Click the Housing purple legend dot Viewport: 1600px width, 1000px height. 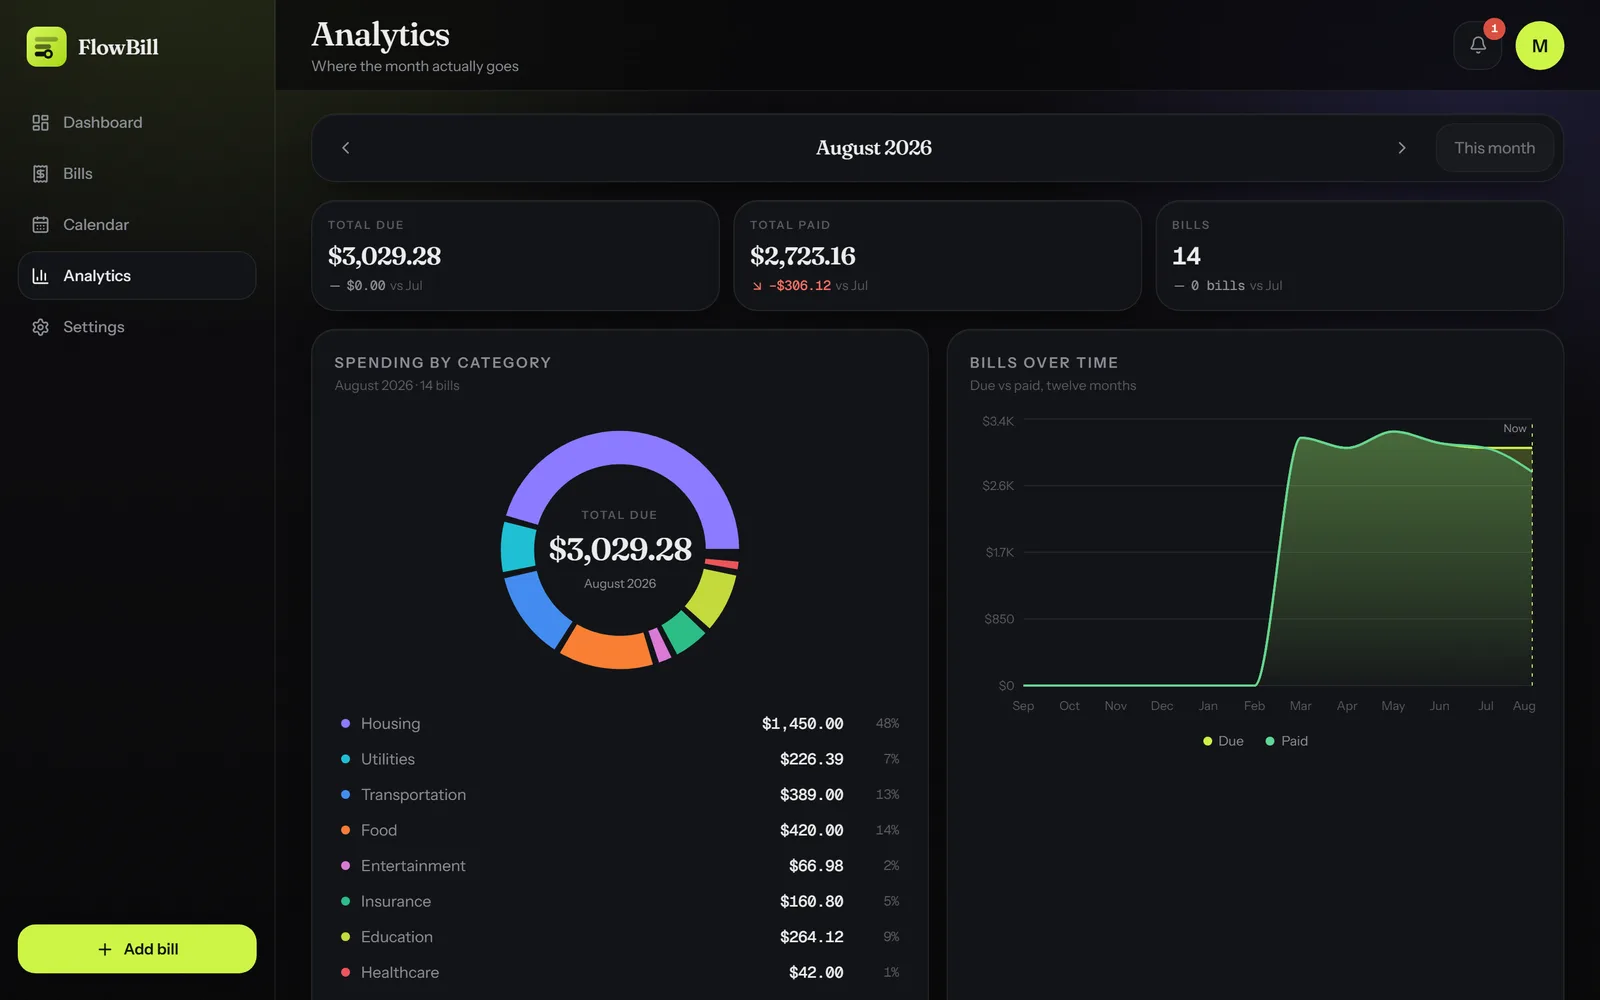click(x=345, y=723)
